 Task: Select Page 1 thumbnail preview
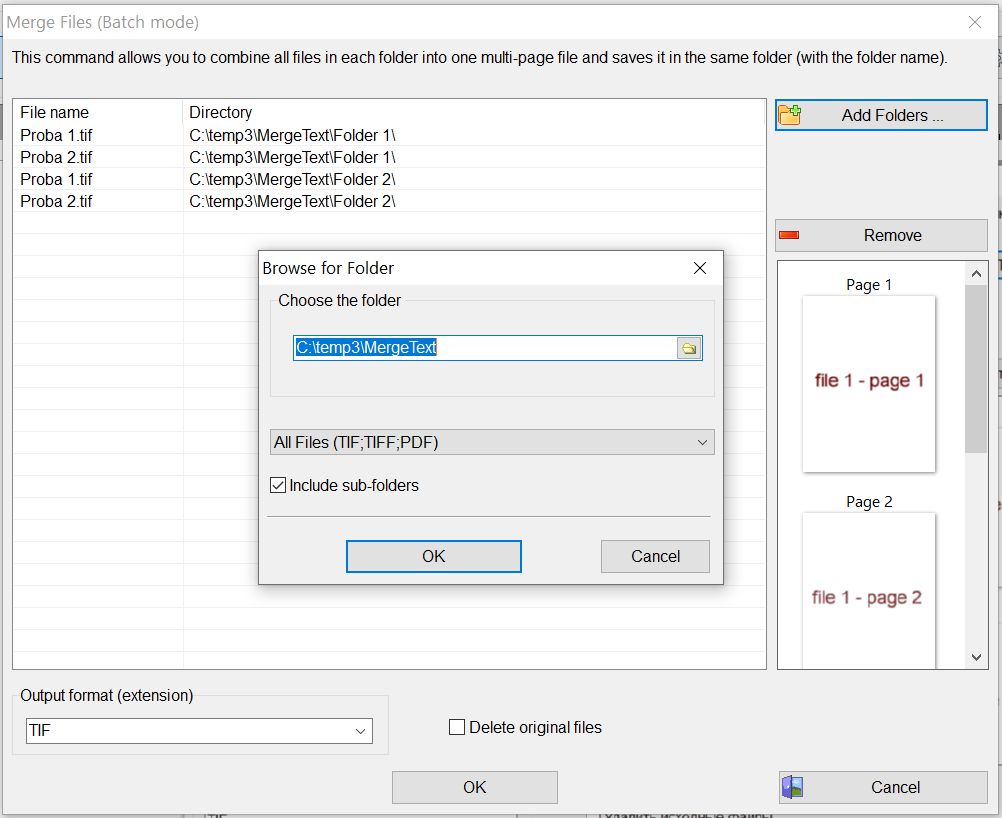click(x=869, y=383)
